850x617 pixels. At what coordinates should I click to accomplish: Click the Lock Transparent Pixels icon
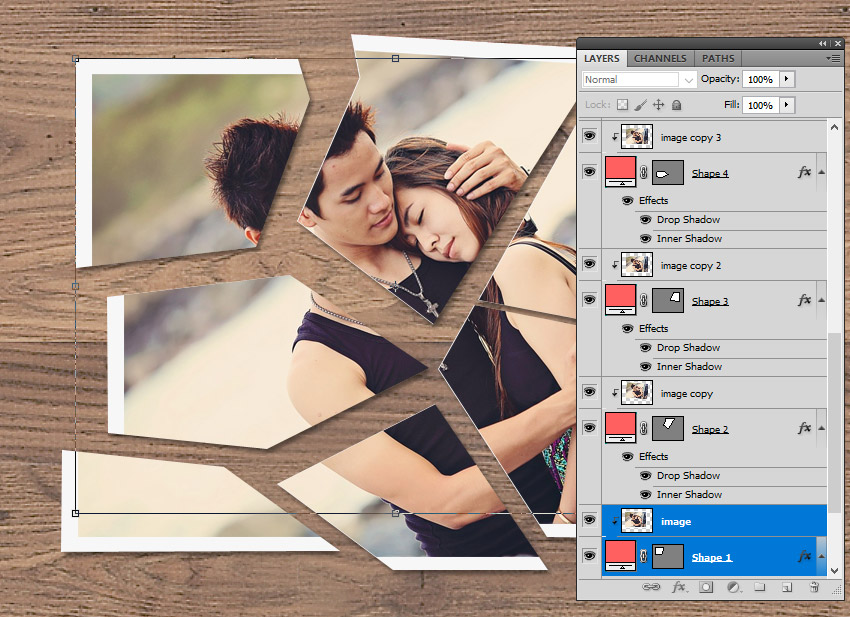click(x=621, y=105)
